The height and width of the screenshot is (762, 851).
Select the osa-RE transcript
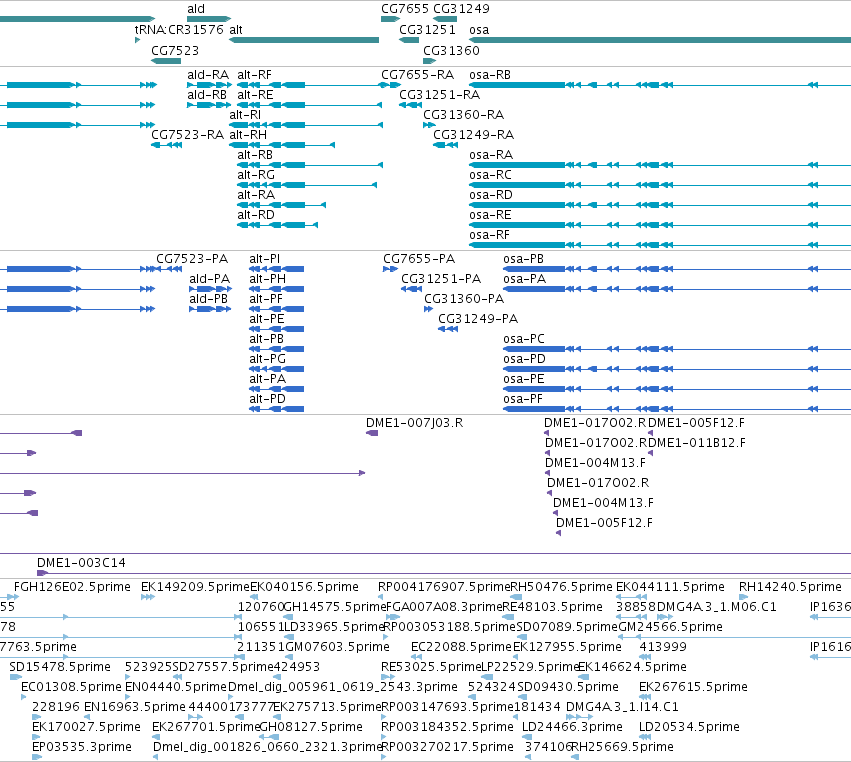(x=660, y=225)
